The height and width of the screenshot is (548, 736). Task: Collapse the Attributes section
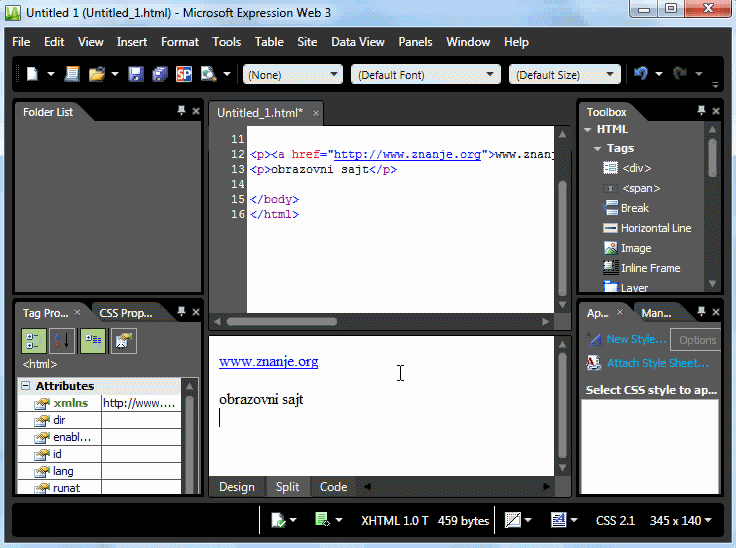point(25,386)
